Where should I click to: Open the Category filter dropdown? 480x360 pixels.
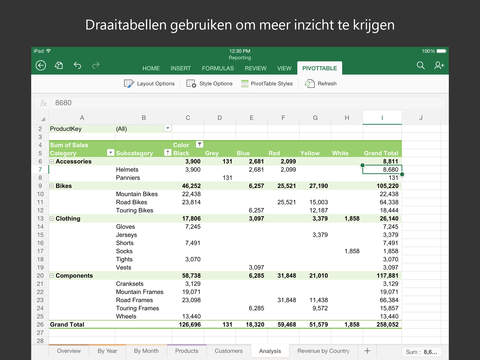pos(110,153)
